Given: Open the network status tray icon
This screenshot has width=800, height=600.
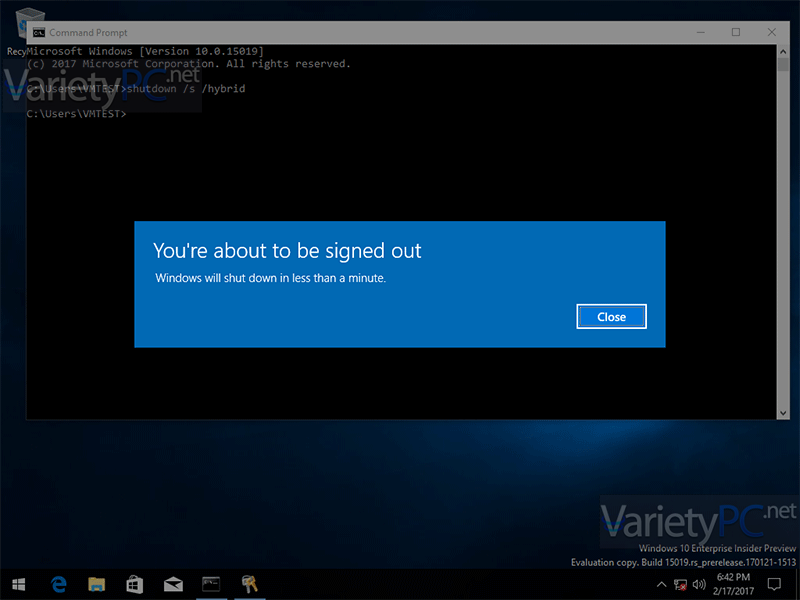Looking at the screenshot, I should pos(680,584).
